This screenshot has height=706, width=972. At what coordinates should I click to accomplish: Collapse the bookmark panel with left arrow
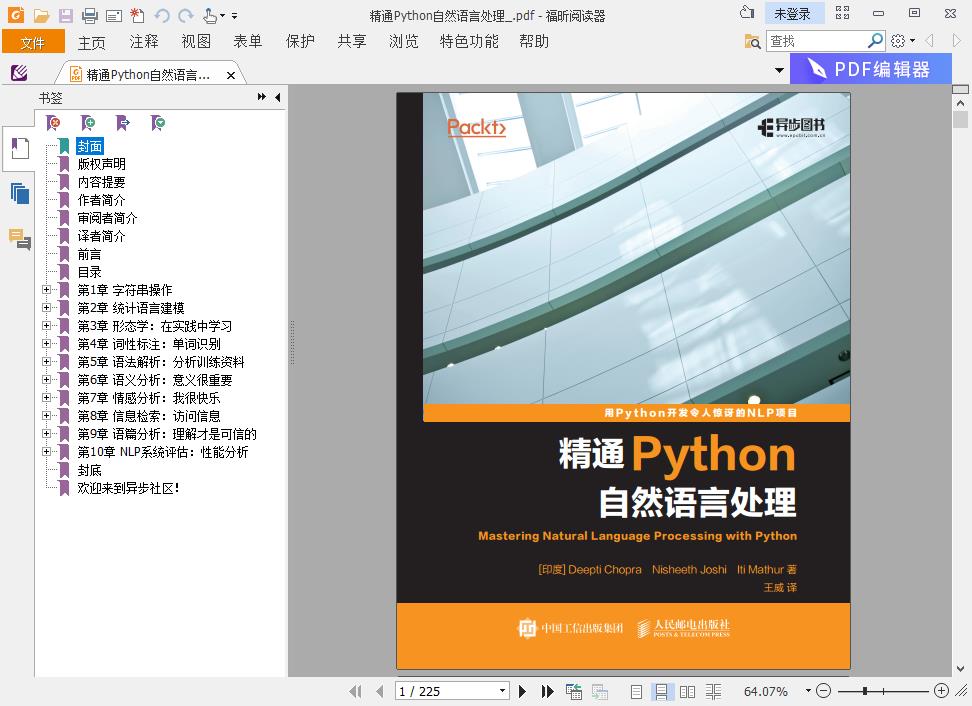[278, 97]
